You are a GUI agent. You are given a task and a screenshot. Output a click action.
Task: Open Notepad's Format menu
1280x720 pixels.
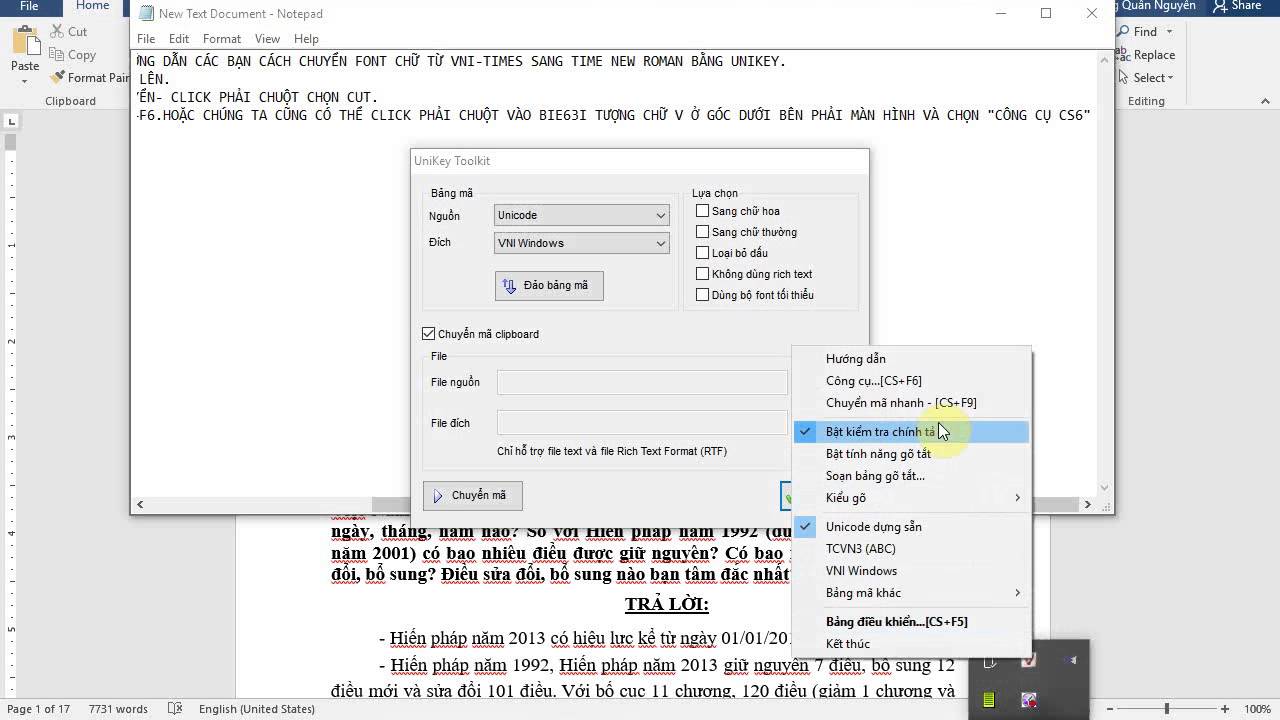click(222, 39)
